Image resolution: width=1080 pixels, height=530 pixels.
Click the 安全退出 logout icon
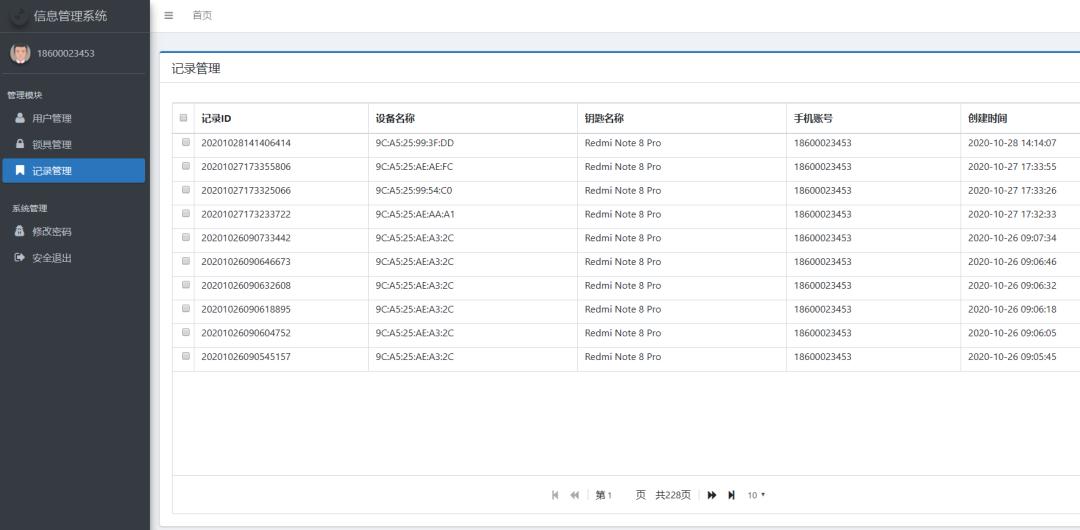point(20,258)
